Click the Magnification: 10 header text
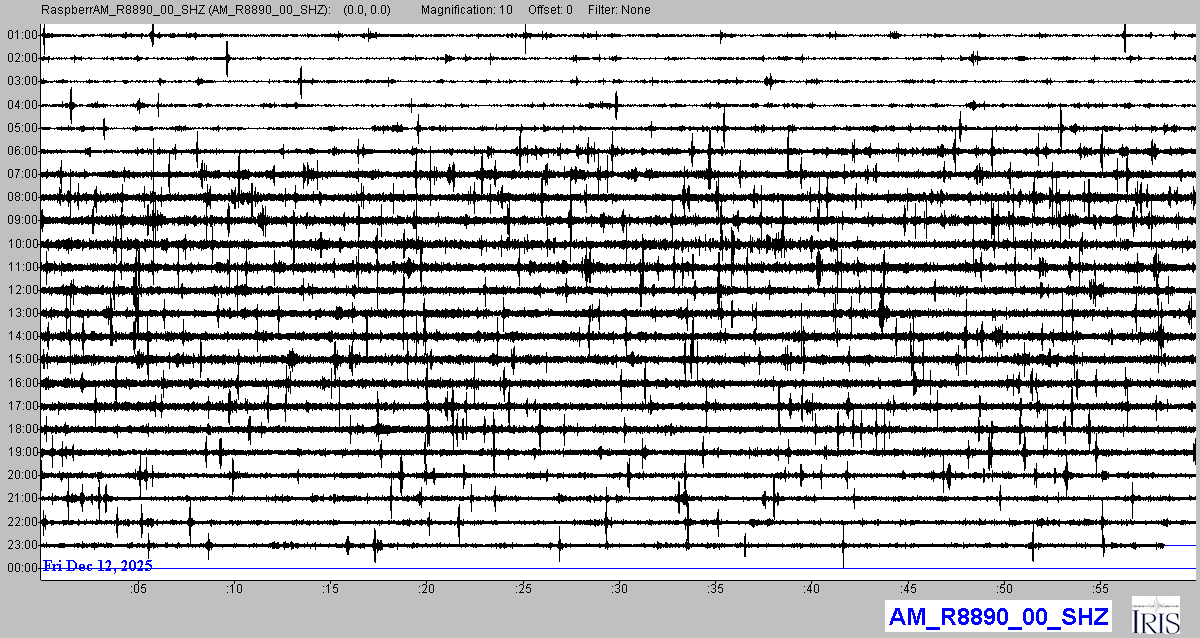Viewport: 1200px width, 638px height. (466, 10)
